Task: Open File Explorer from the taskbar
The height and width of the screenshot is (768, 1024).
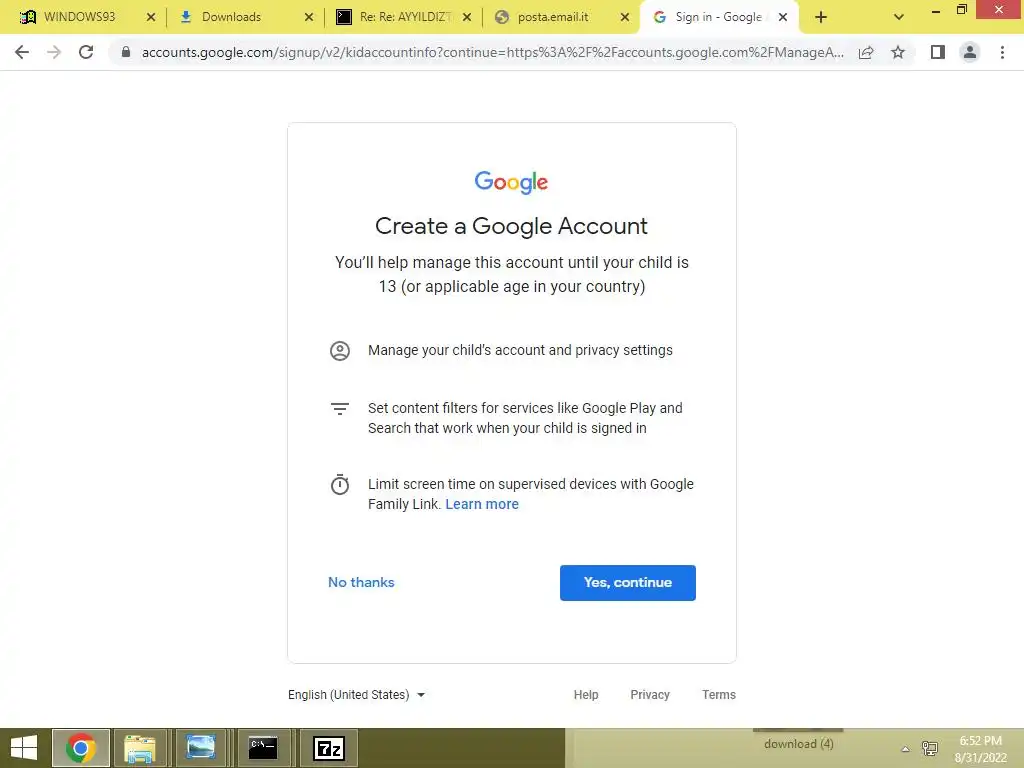Action: (140, 748)
